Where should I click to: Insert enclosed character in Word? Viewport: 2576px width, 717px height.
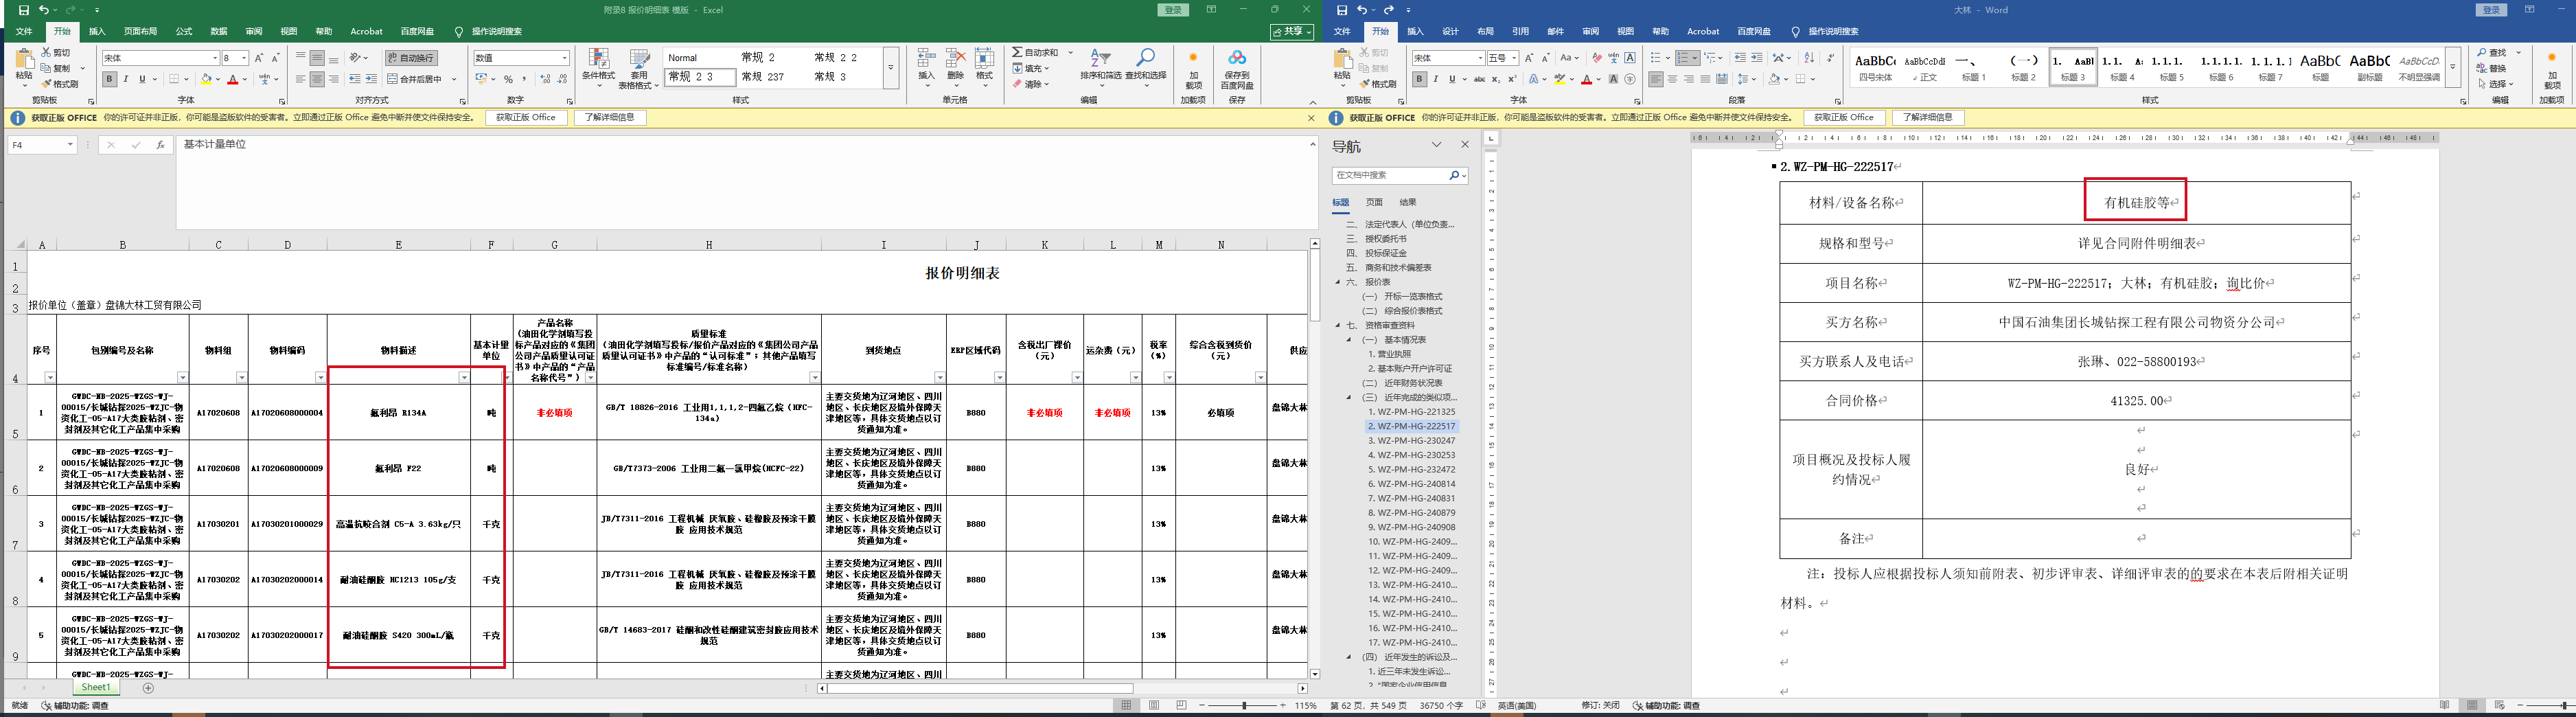pos(1630,79)
